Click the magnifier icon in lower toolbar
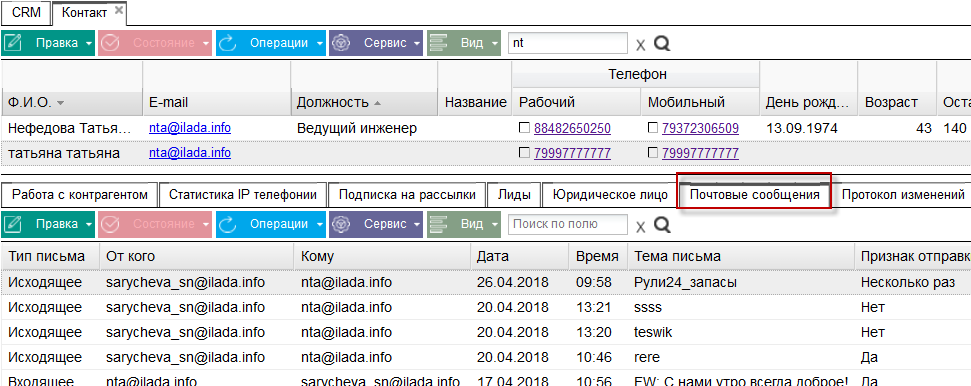 [662, 224]
